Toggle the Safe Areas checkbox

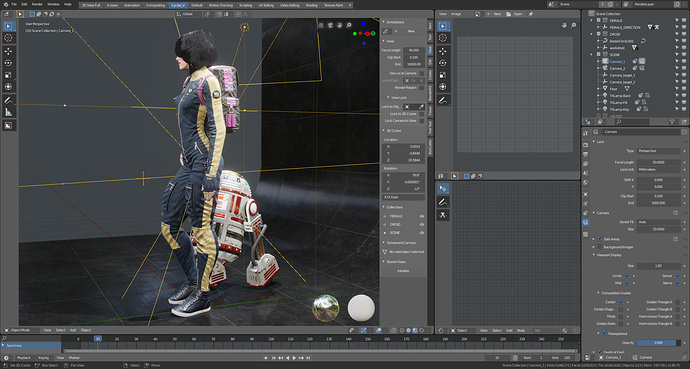[x=600, y=239]
